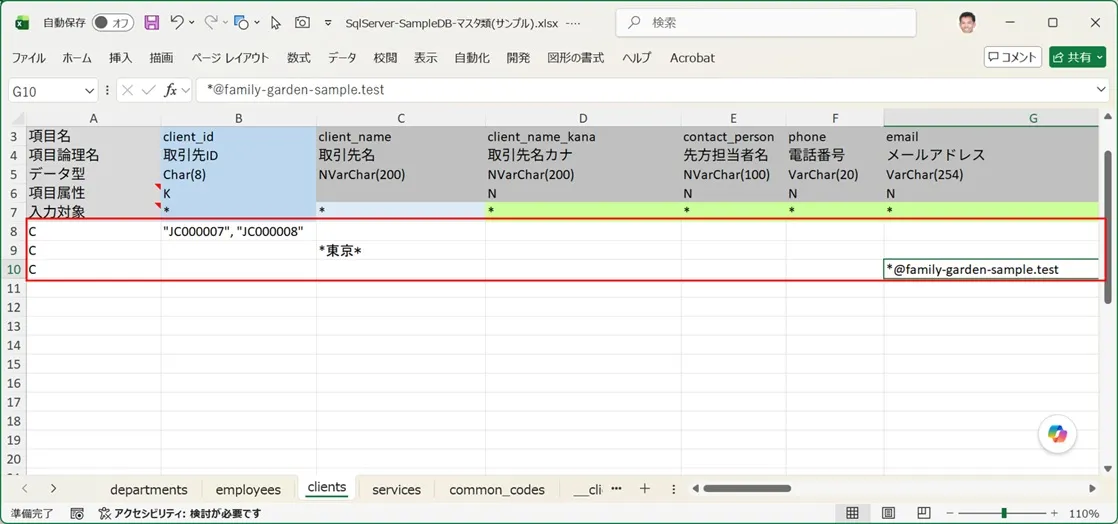Click the formula bar enter checkmark icon

coord(149,91)
